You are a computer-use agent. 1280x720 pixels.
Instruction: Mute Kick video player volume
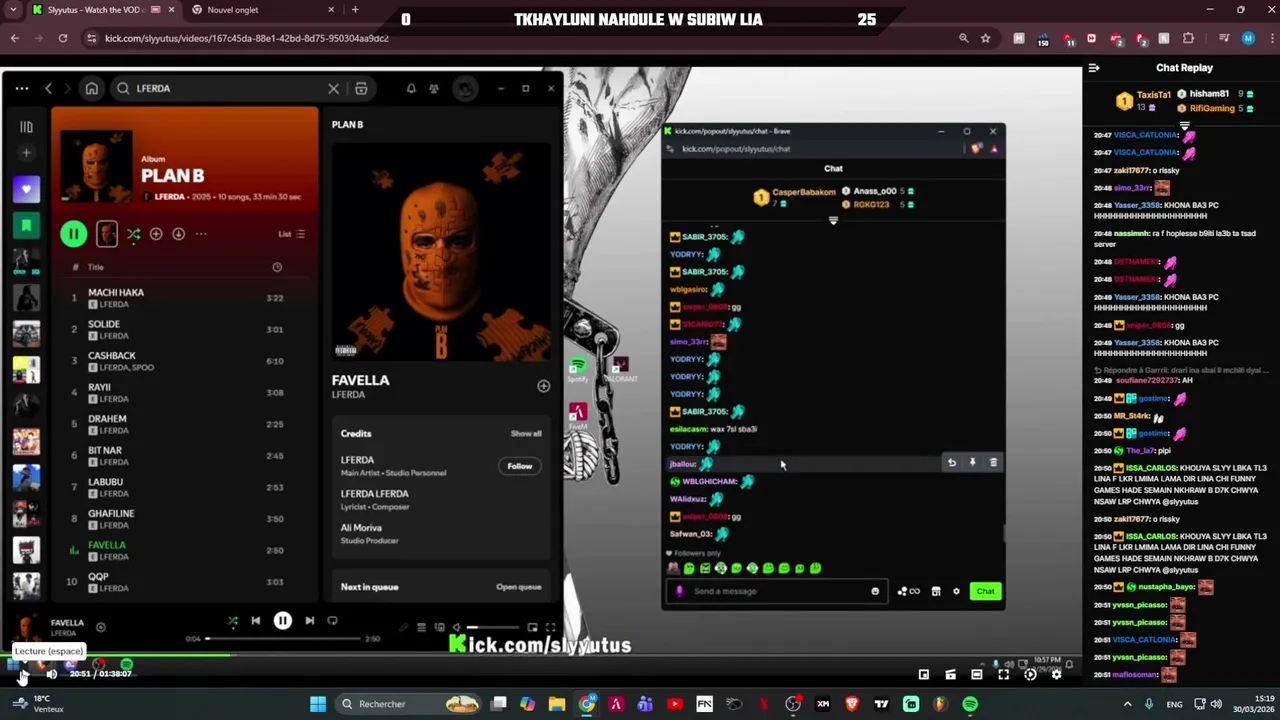[x=51, y=674]
